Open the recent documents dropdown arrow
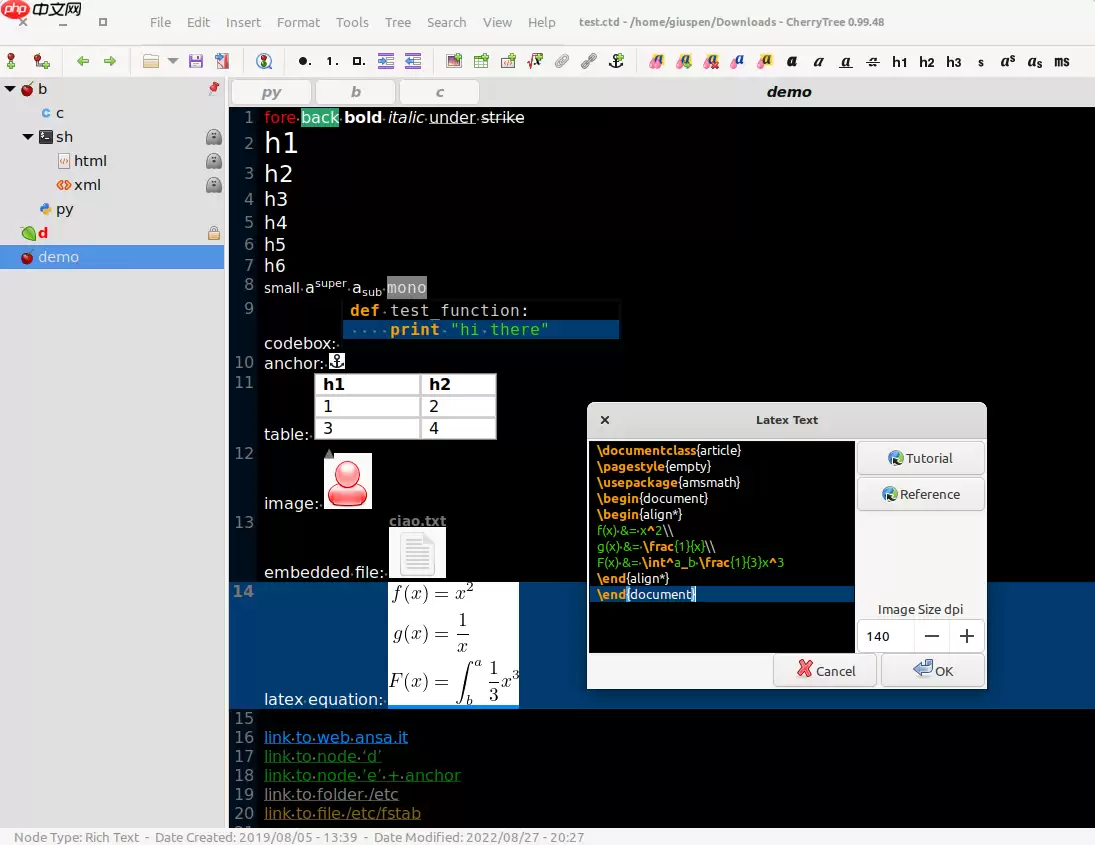Image resolution: width=1095 pixels, height=845 pixels. [172, 60]
